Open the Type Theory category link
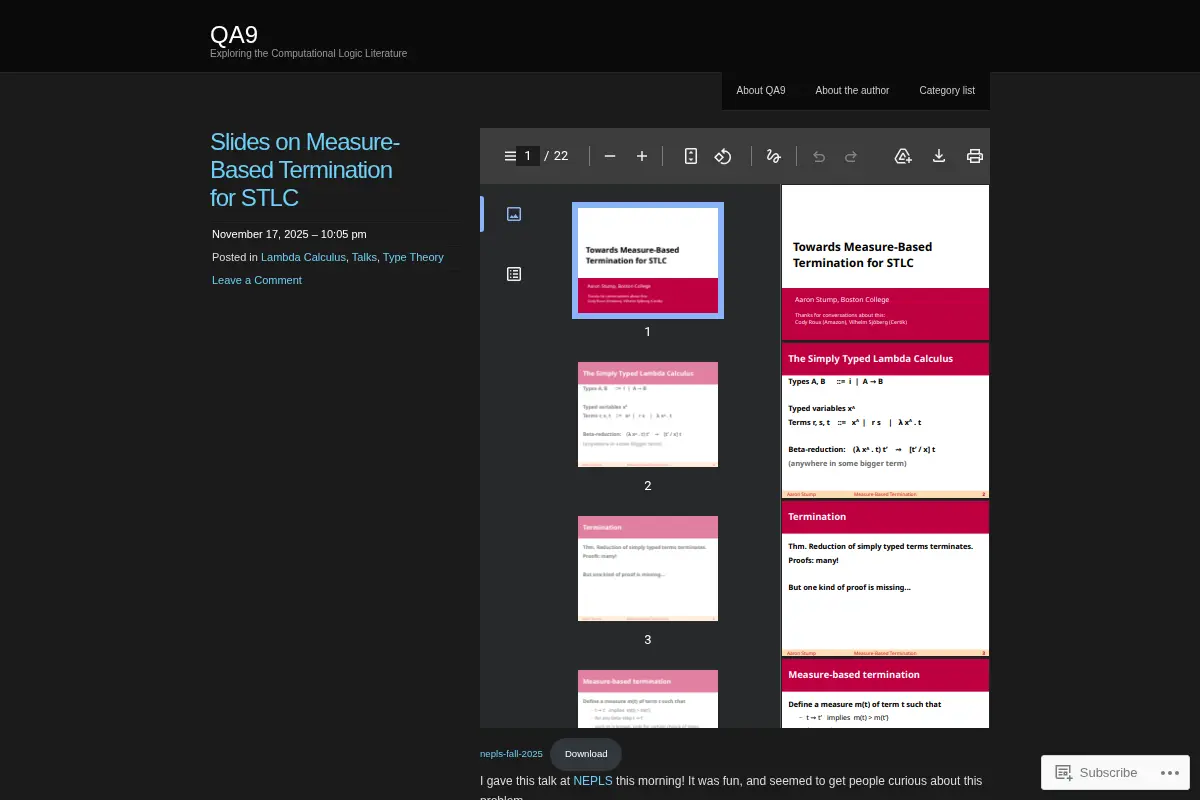 pos(413,257)
